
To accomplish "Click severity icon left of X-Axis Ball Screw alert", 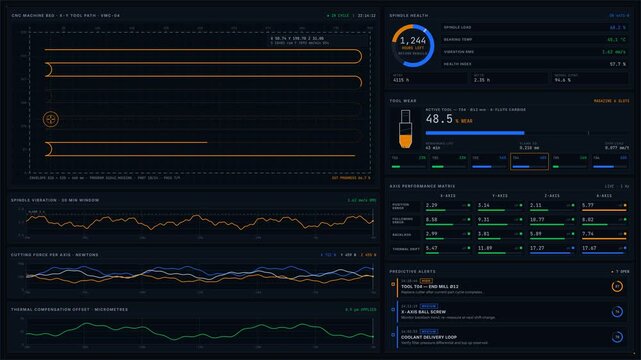I will [x=393, y=309].
